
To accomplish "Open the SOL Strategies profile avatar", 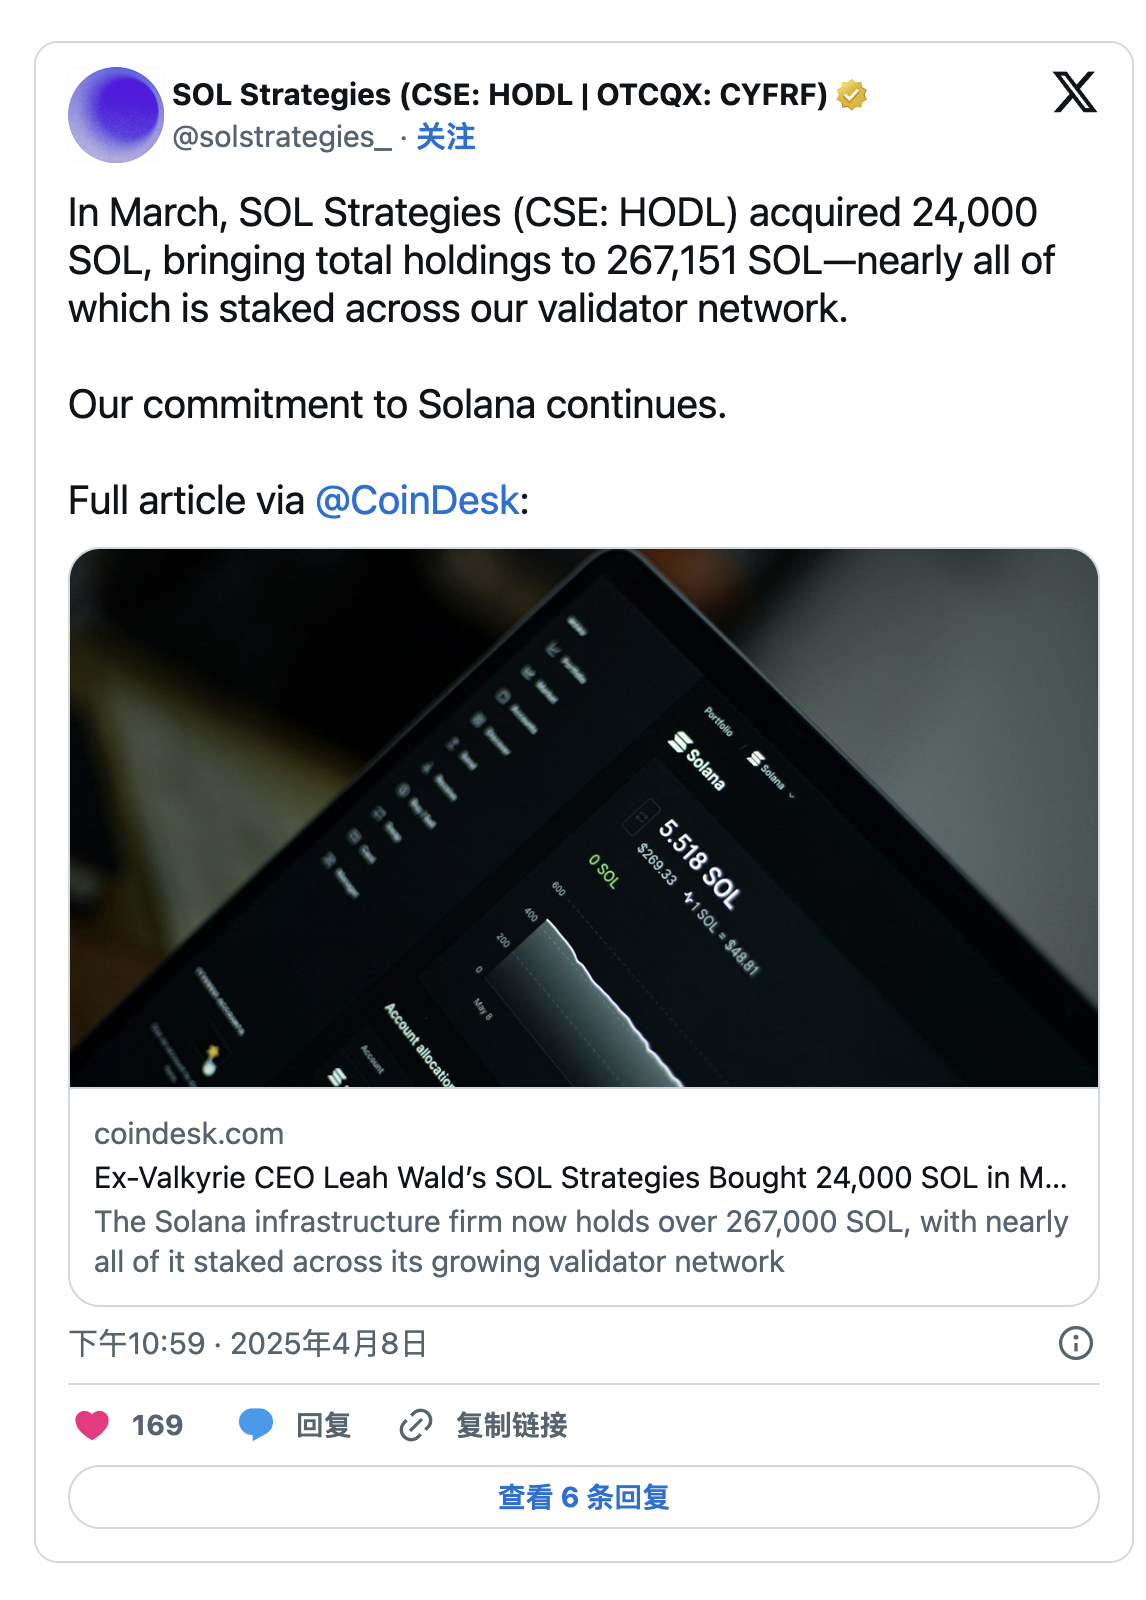I will (x=116, y=115).
